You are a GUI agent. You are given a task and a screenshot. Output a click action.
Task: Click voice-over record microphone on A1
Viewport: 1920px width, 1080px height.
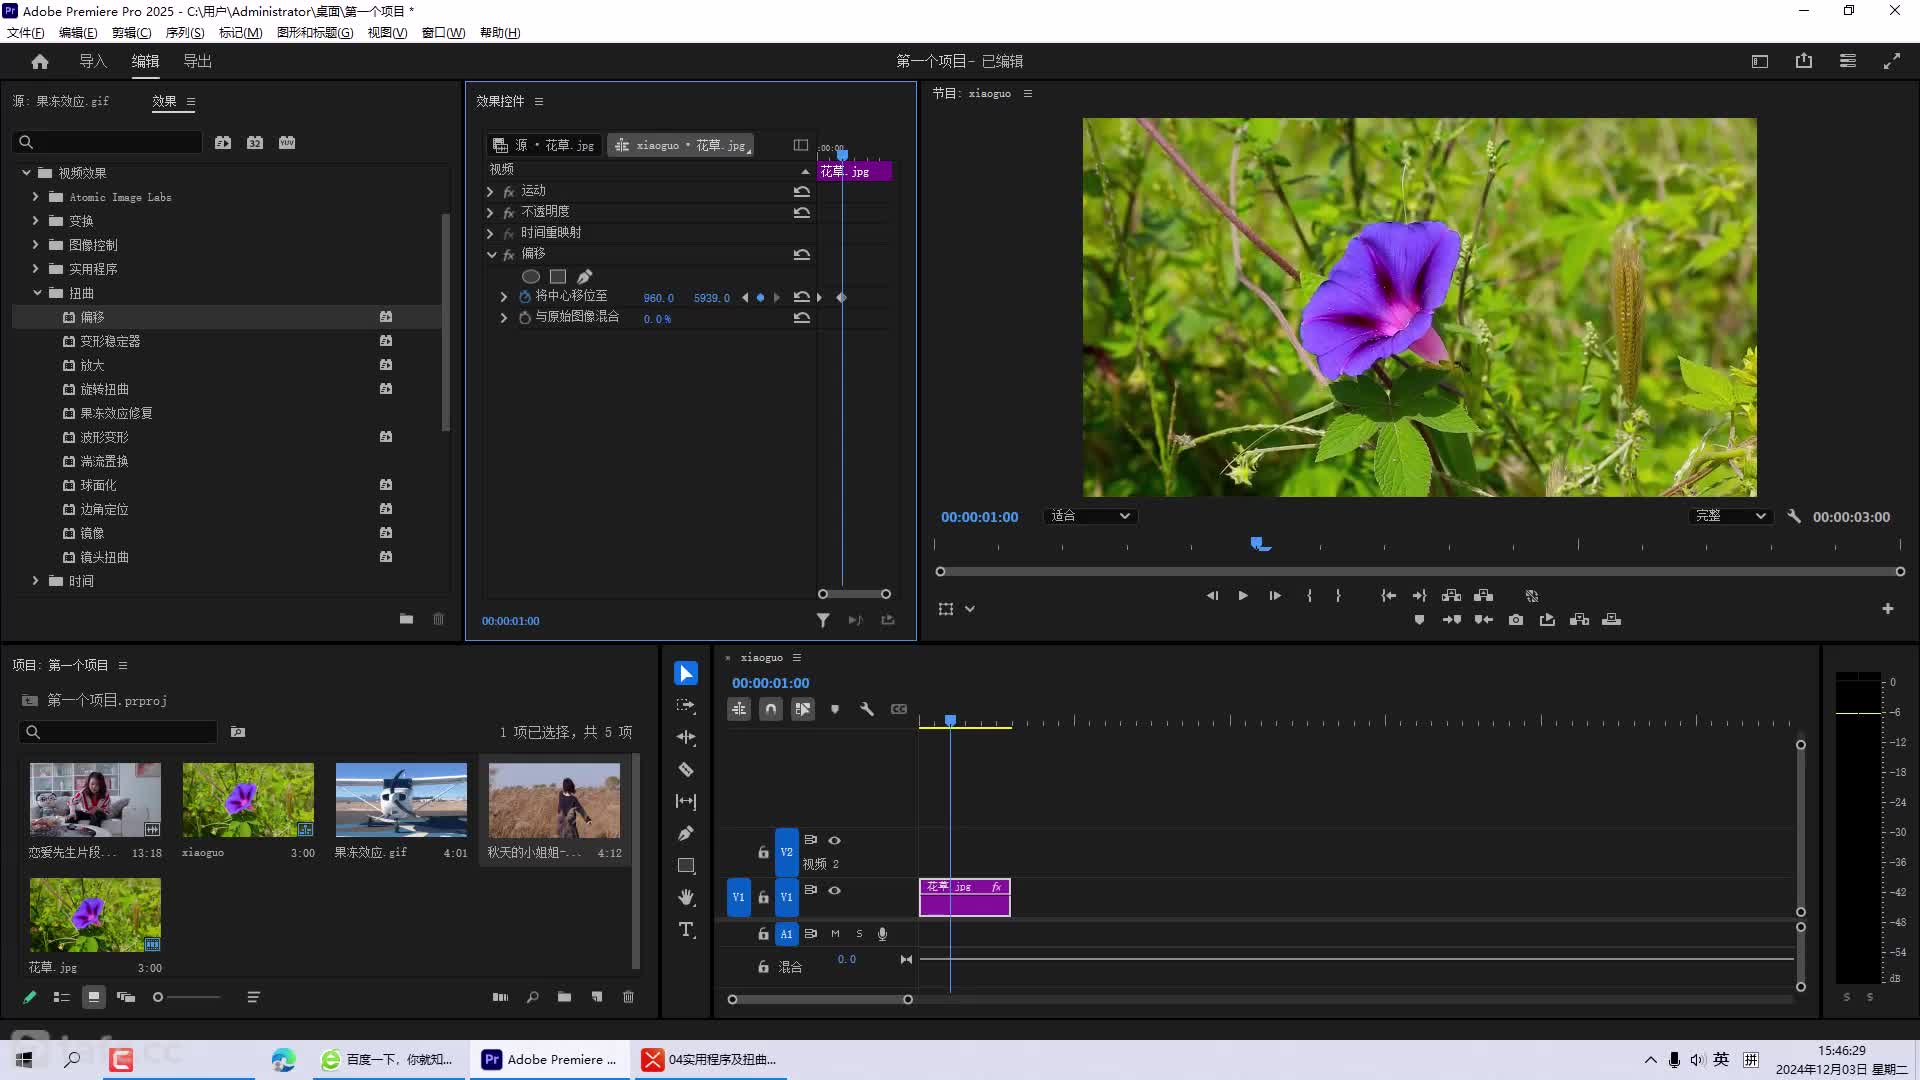(x=882, y=934)
